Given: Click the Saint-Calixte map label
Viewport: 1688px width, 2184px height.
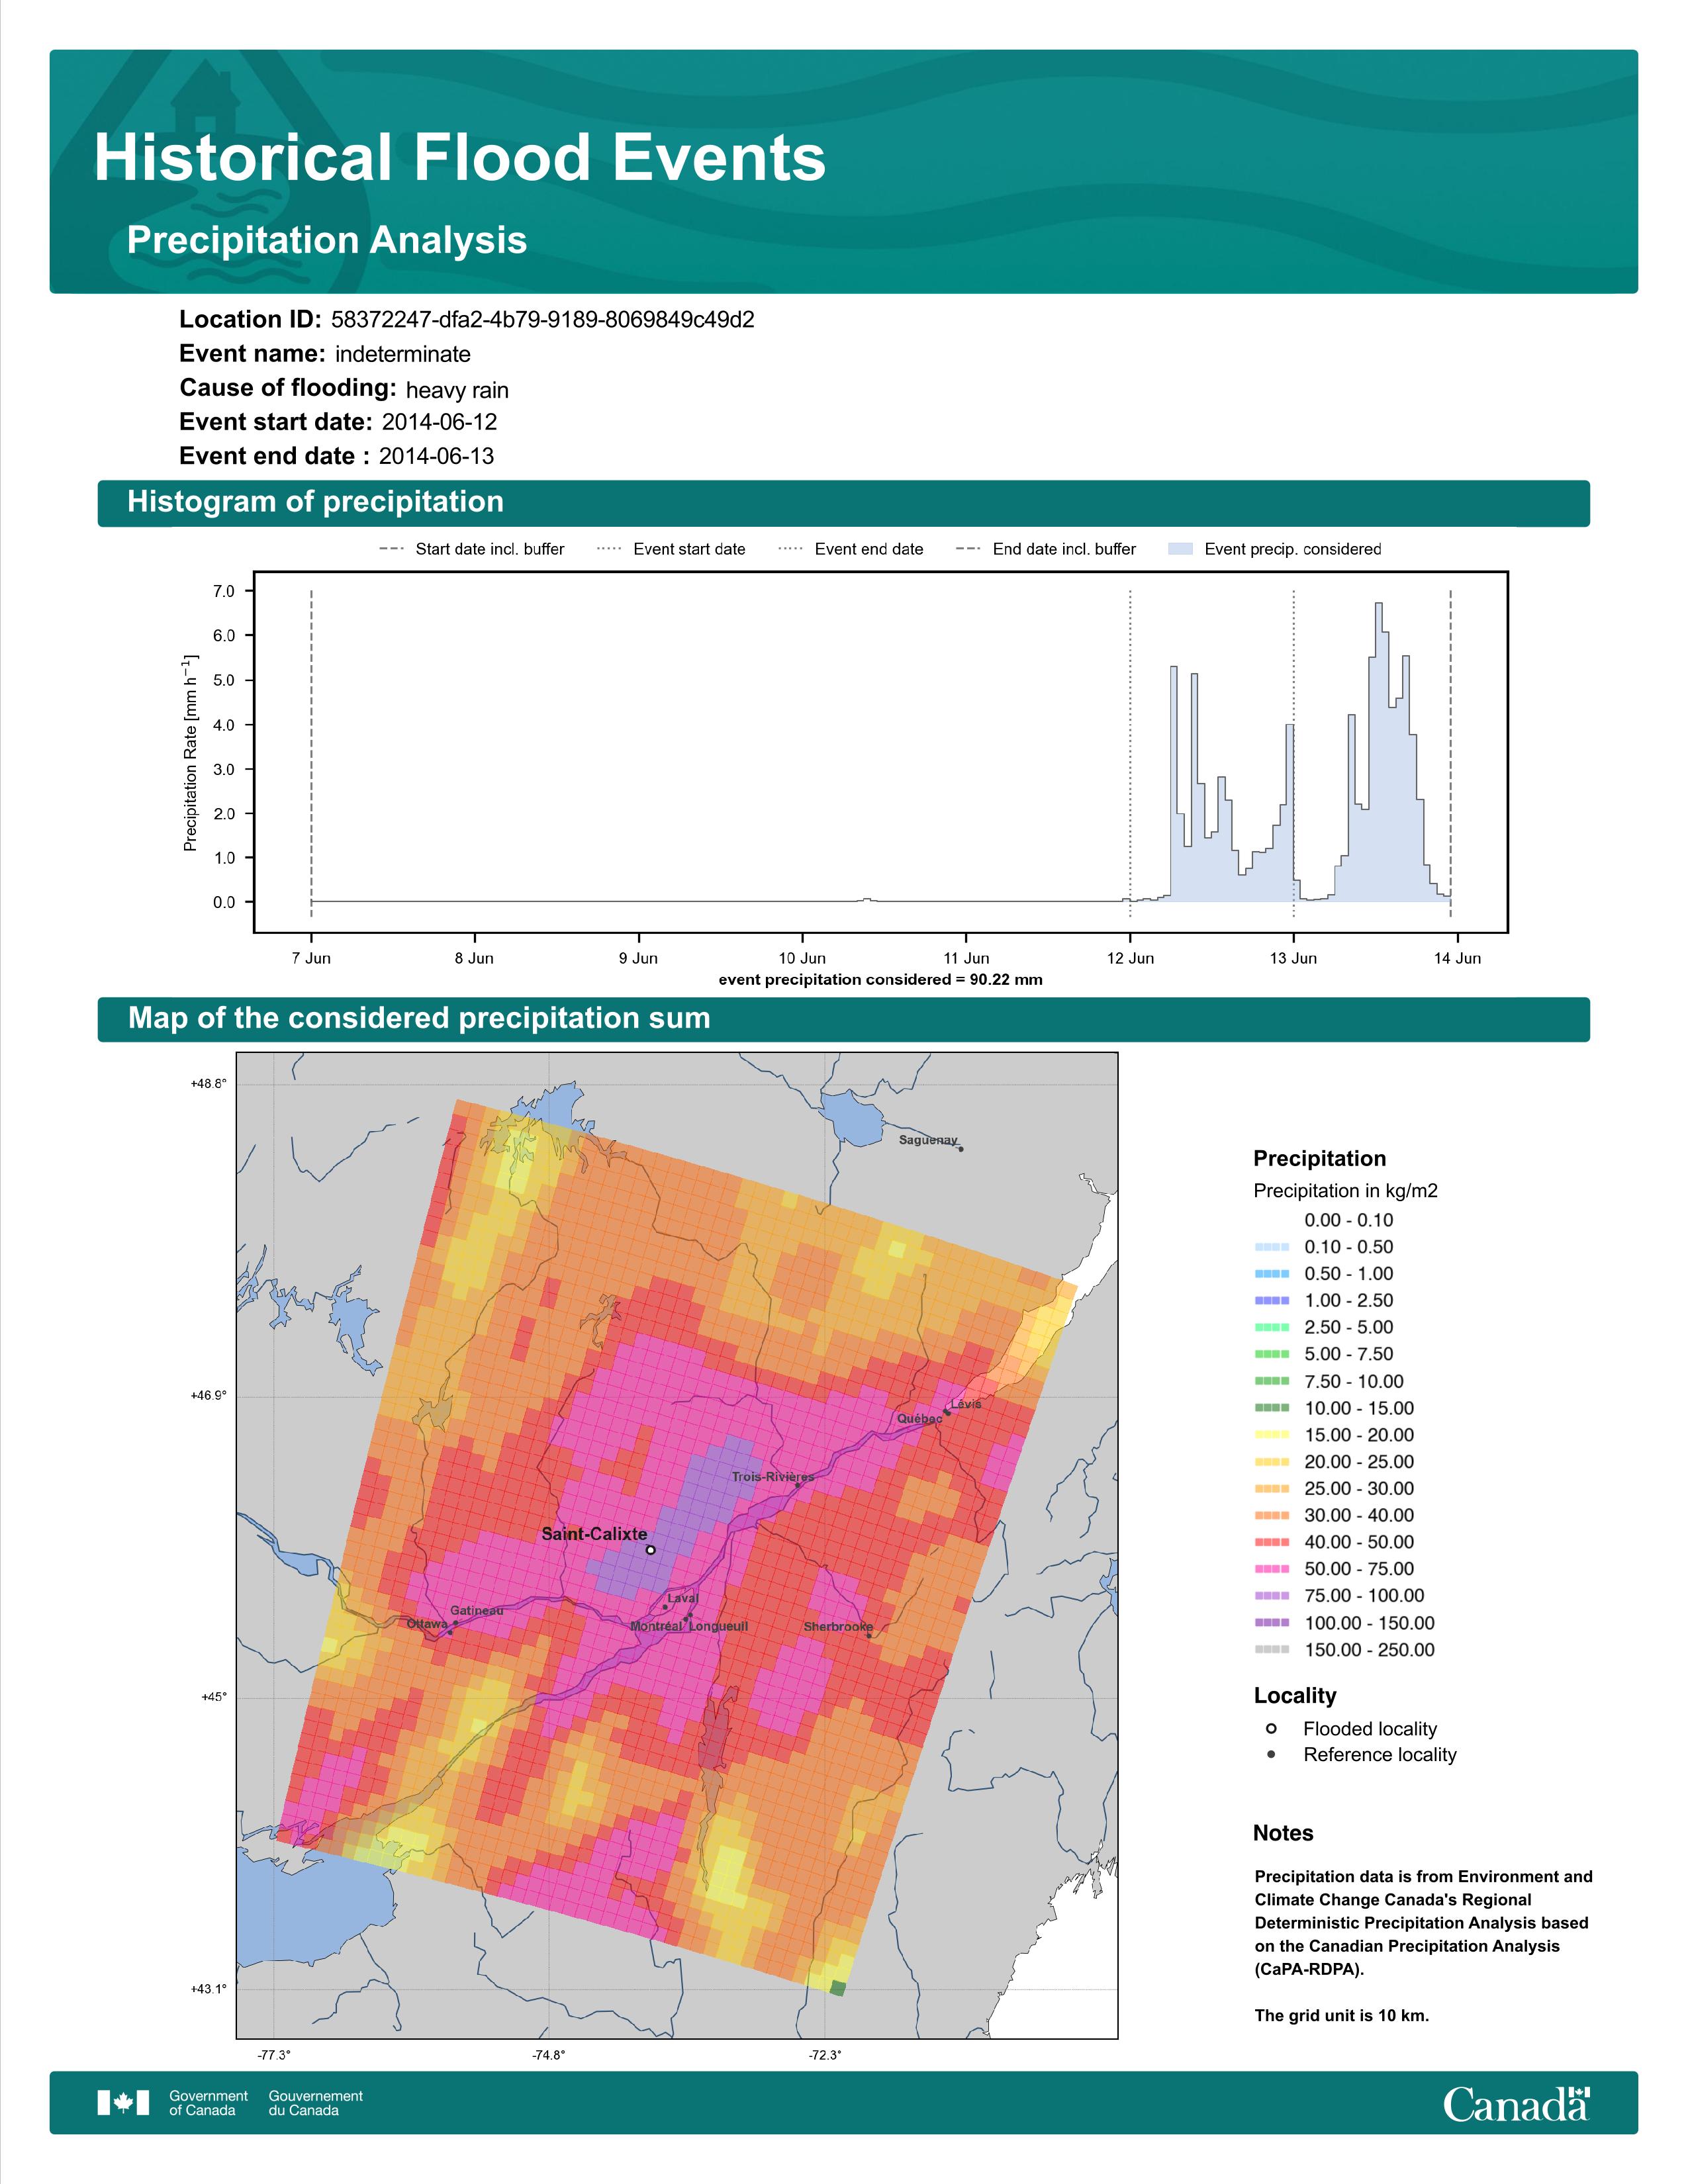Looking at the screenshot, I should (x=594, y=1534).
